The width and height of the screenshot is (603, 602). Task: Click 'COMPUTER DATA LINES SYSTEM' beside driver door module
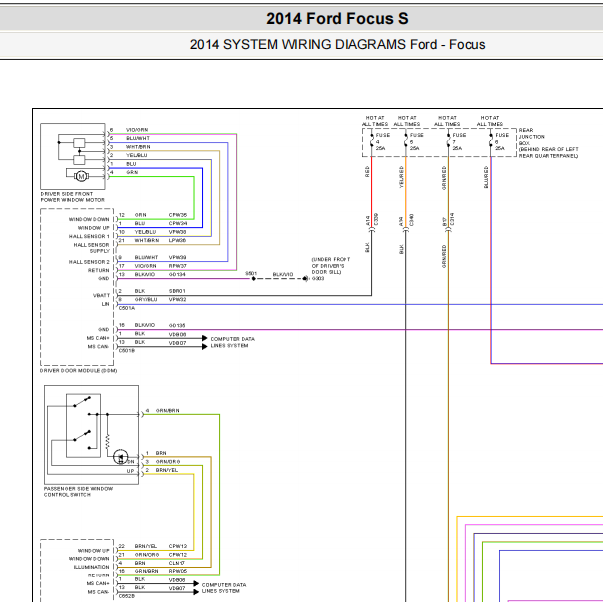(232, 342)
